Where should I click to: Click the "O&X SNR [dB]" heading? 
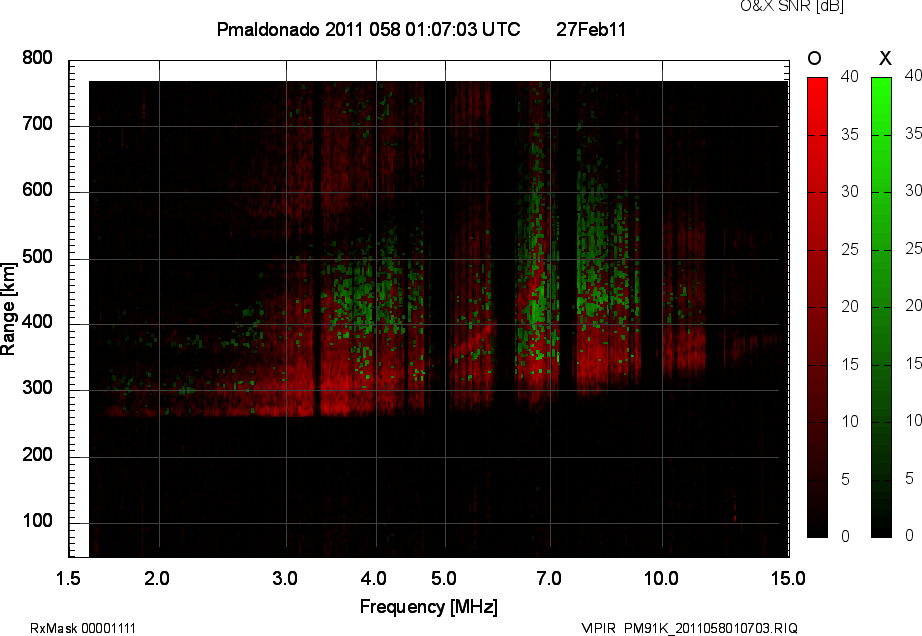point(792,6)
